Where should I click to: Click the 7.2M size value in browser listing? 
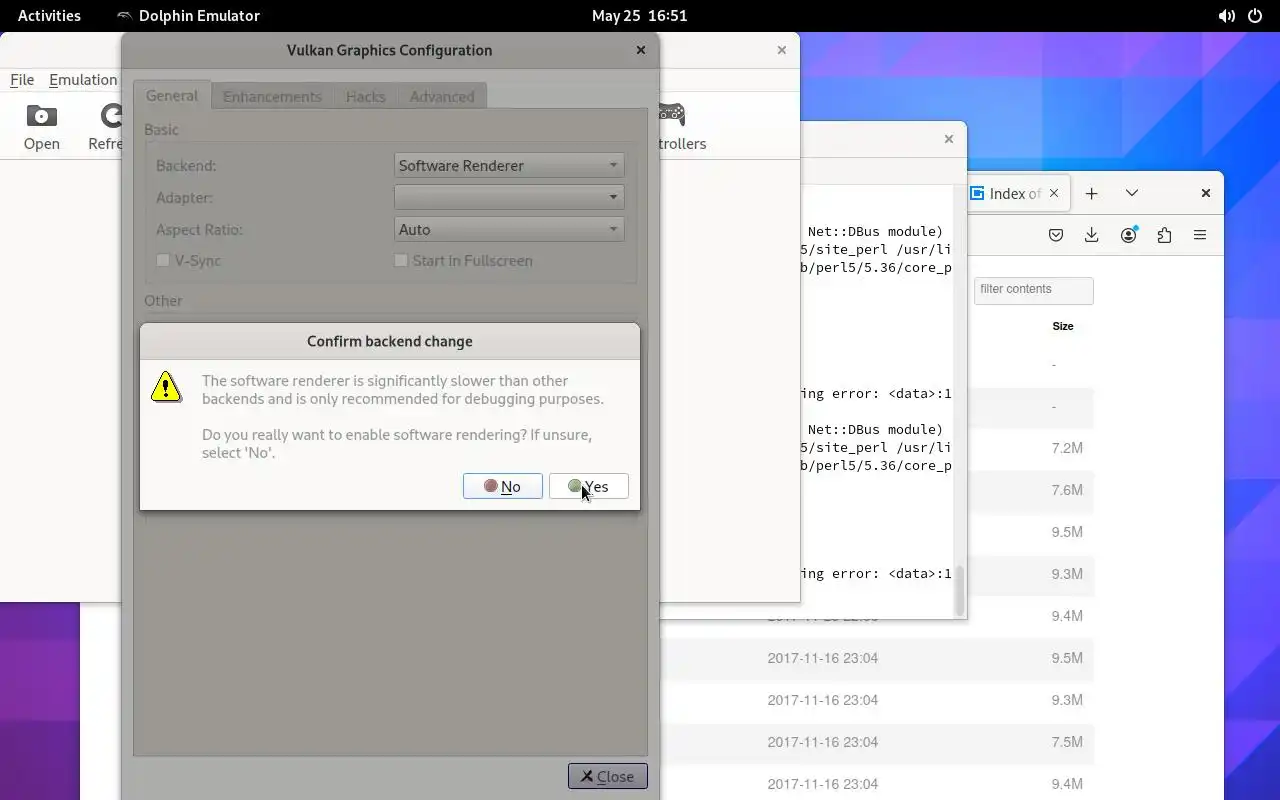pos(1067,448)
